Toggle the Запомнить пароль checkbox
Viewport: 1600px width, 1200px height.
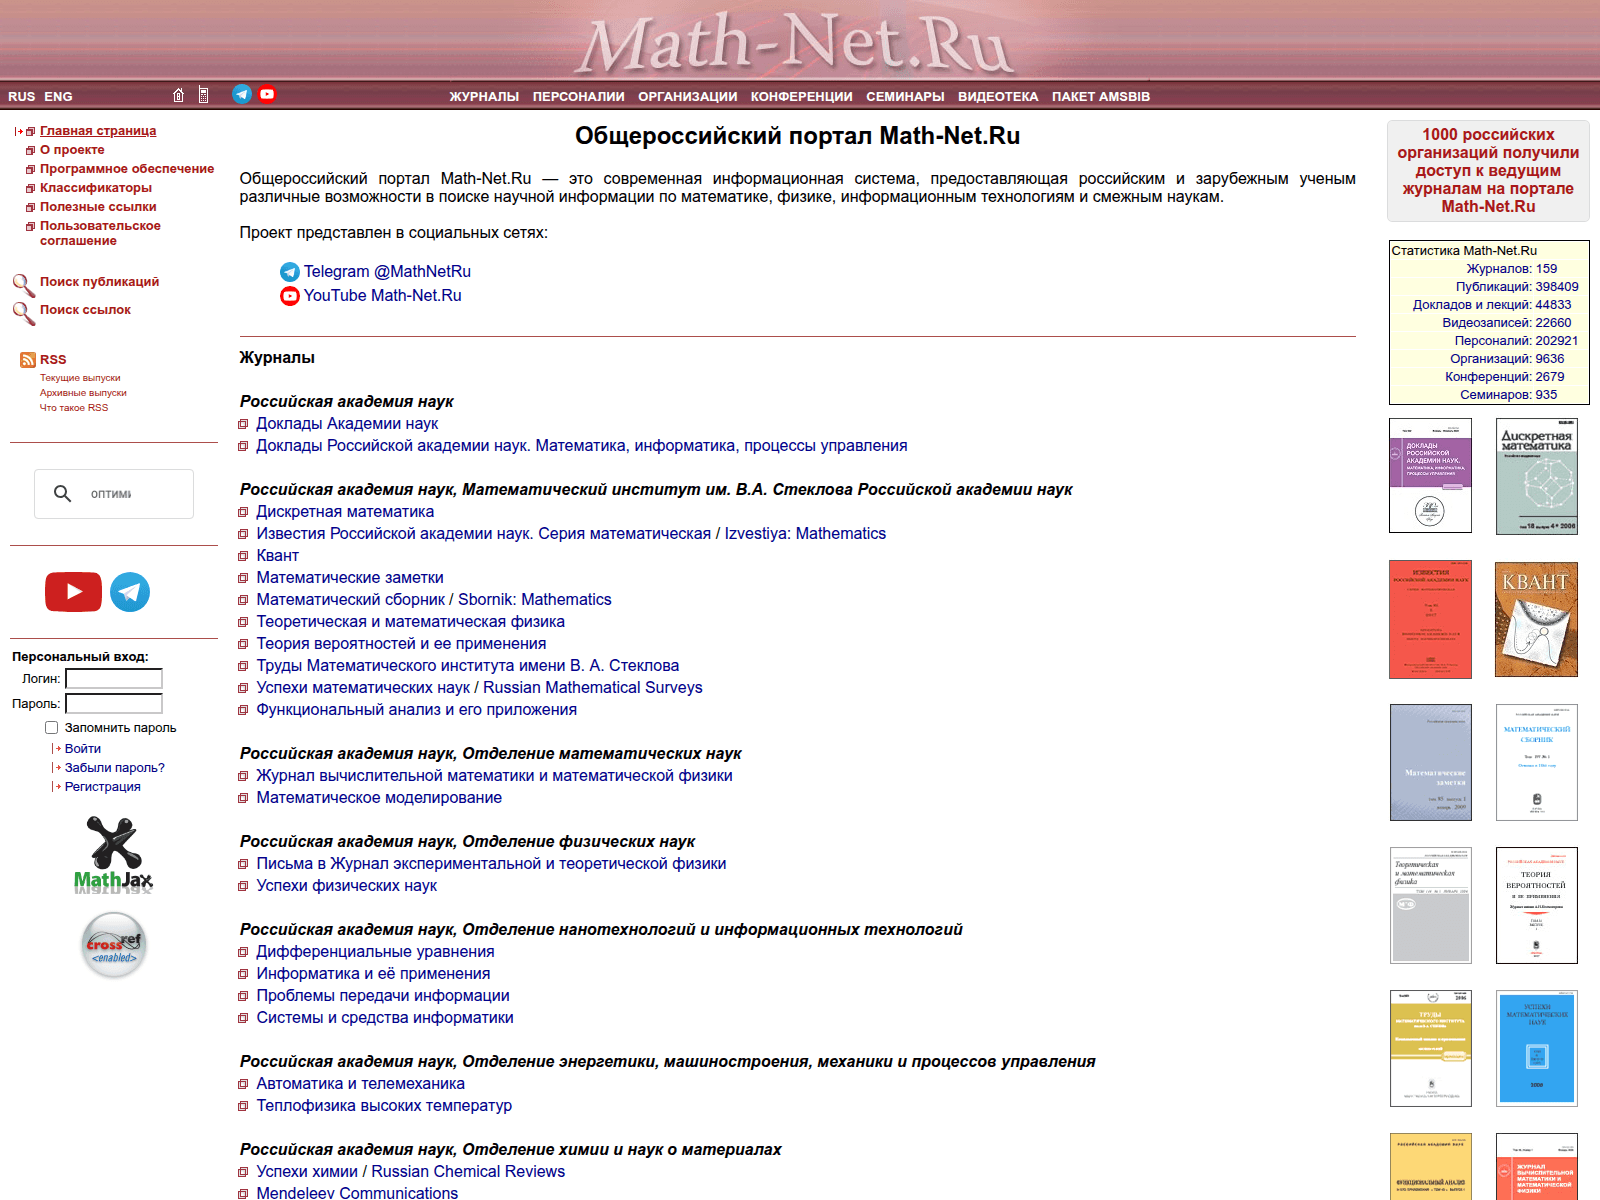(52, 728)
